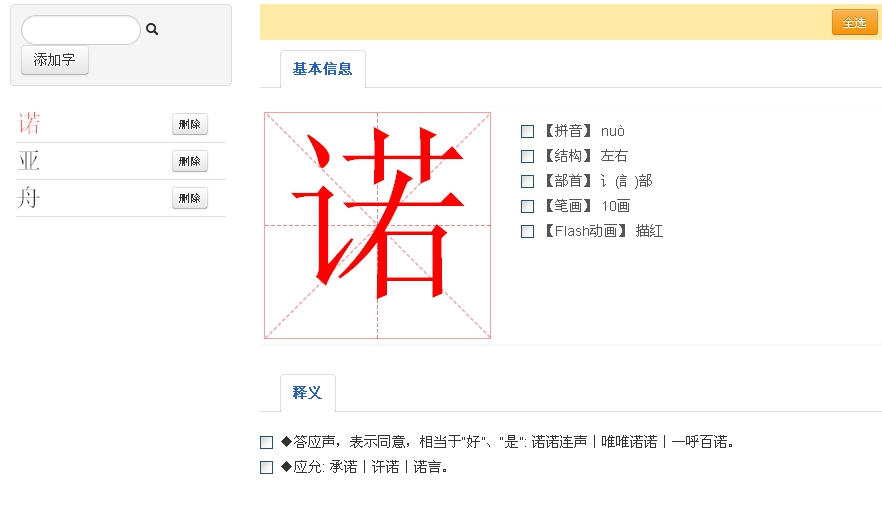
Task: Delete the 亚 entry with 删除
Action: (190, 161)
